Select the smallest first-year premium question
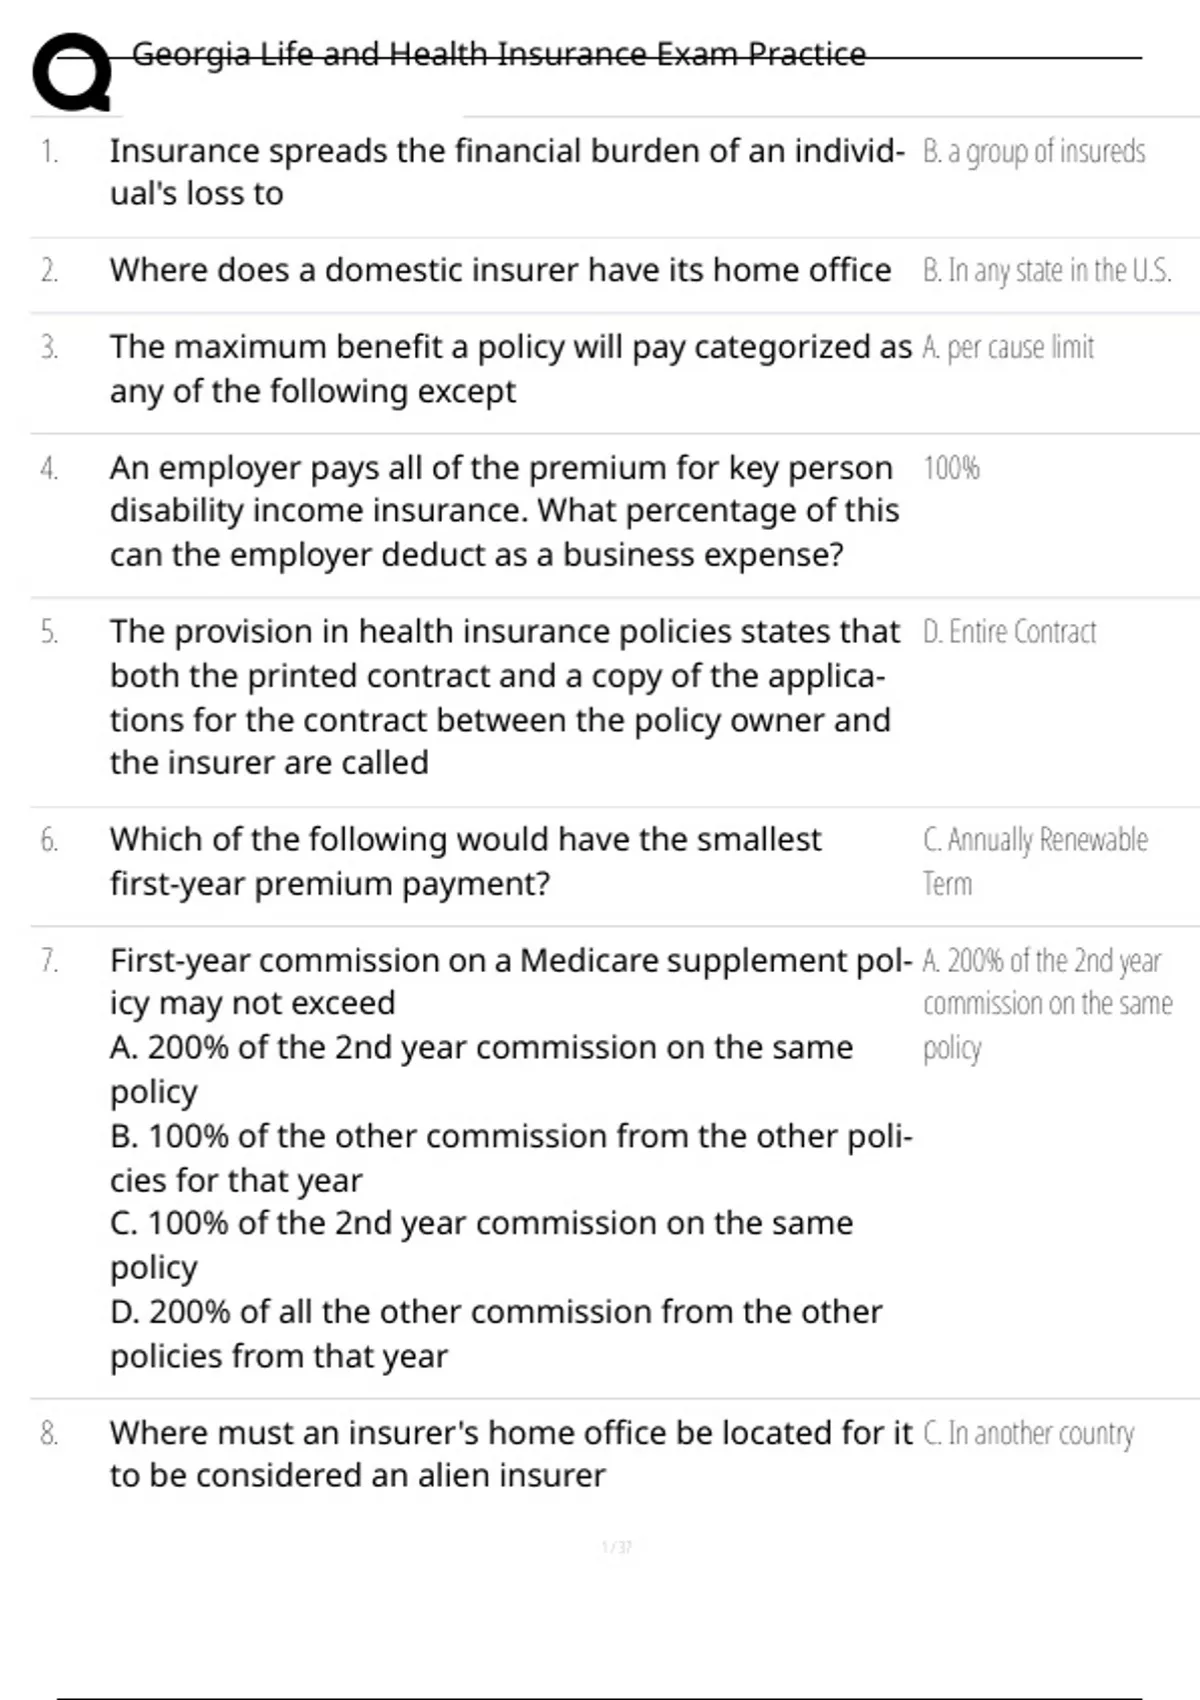This screenshot has width=1200, height=1700. (x=465, y=861)
